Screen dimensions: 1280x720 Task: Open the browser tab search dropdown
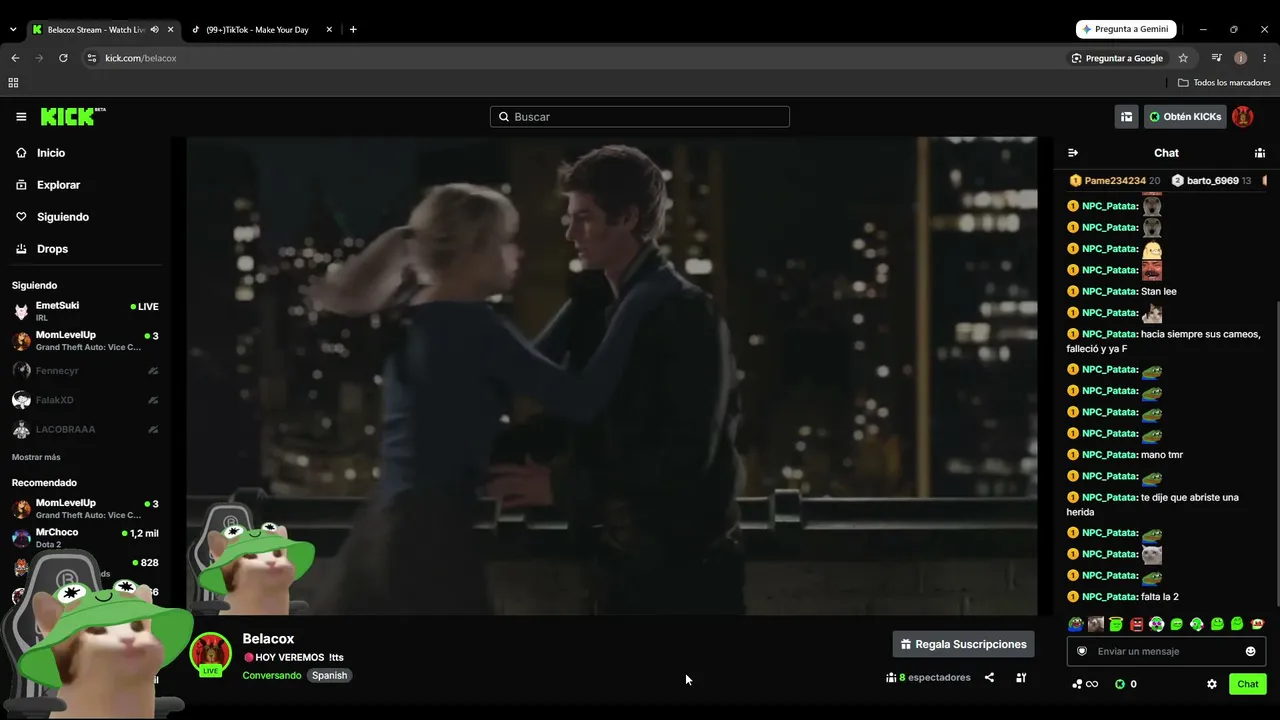point(13,30)
